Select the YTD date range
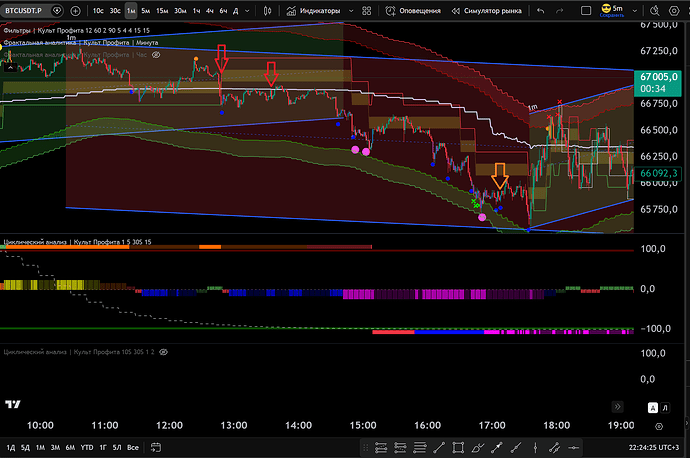 tap(88, 447)
